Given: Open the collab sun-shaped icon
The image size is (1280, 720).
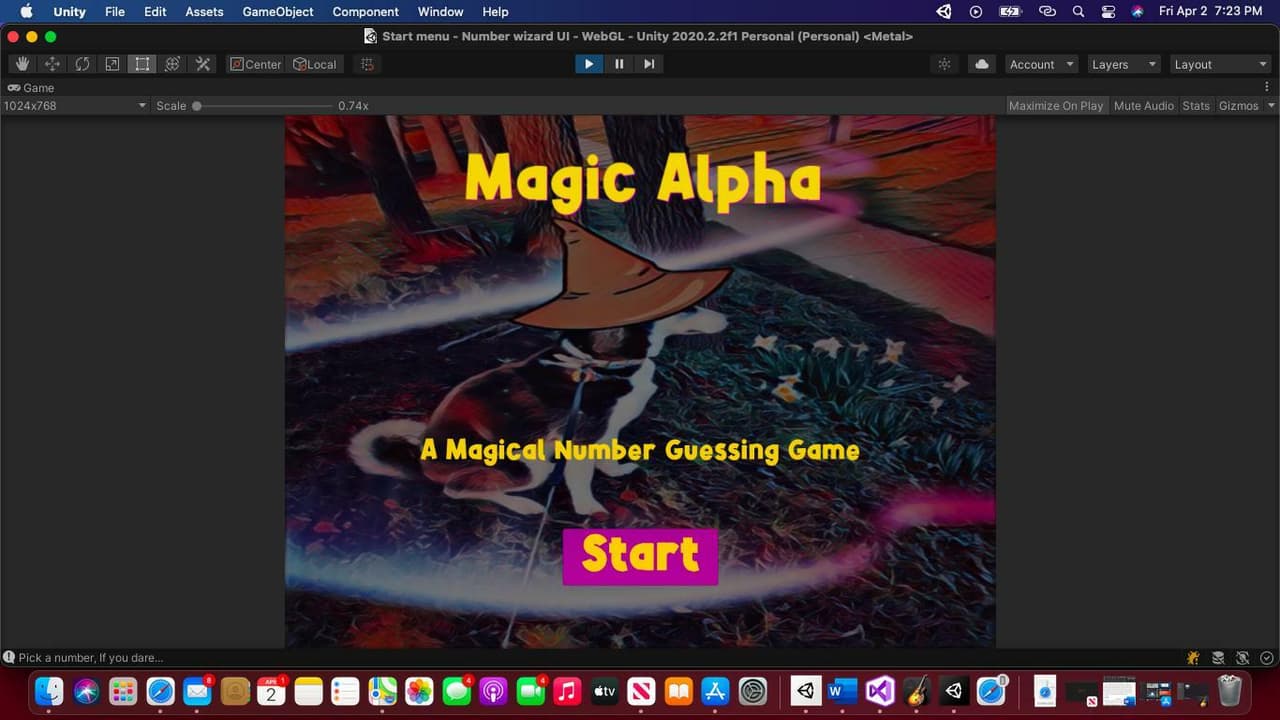Looking at the screenshot, I should coord(944,64).
